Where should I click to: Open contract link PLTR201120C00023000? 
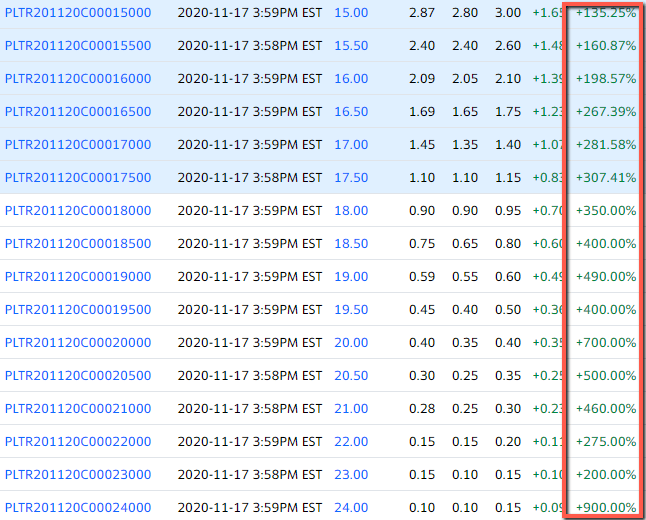click(78, 474)
